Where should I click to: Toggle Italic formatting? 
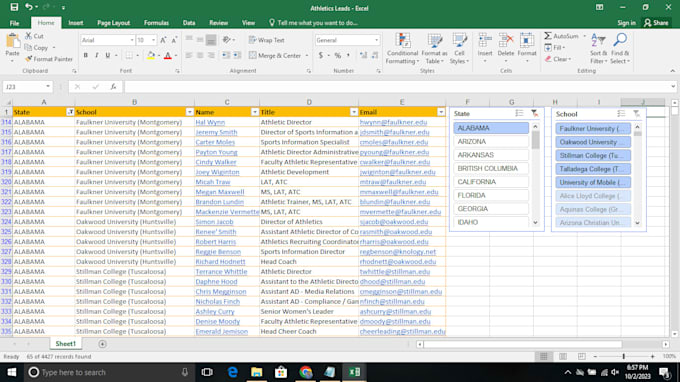click(x=96, y=56)
